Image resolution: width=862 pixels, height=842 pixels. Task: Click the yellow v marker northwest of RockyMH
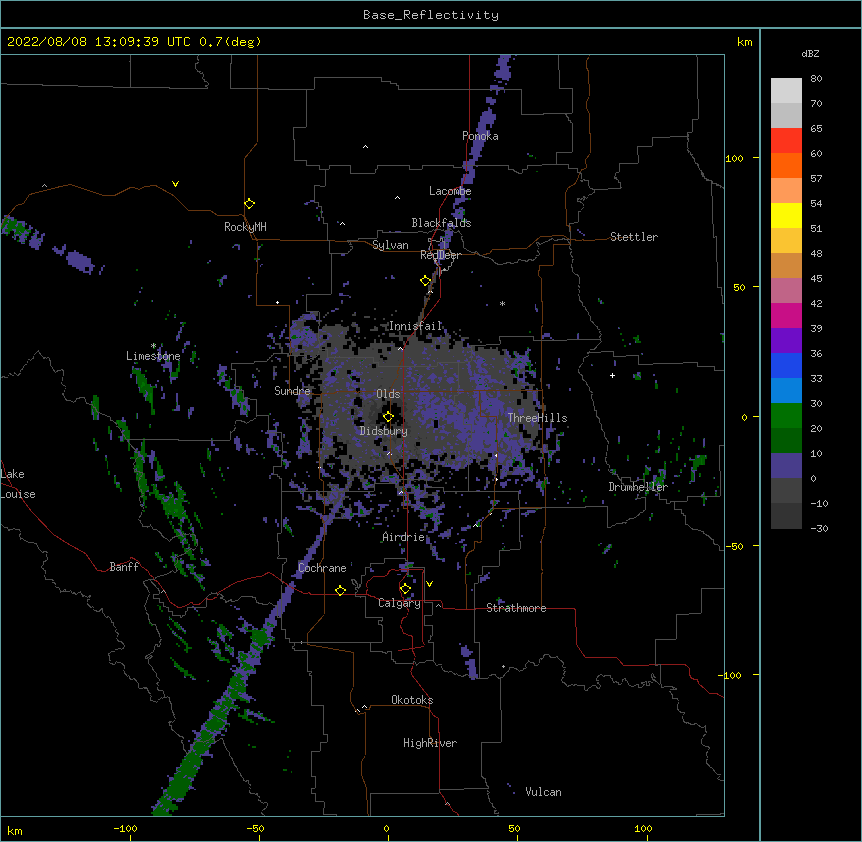[175, 184]
